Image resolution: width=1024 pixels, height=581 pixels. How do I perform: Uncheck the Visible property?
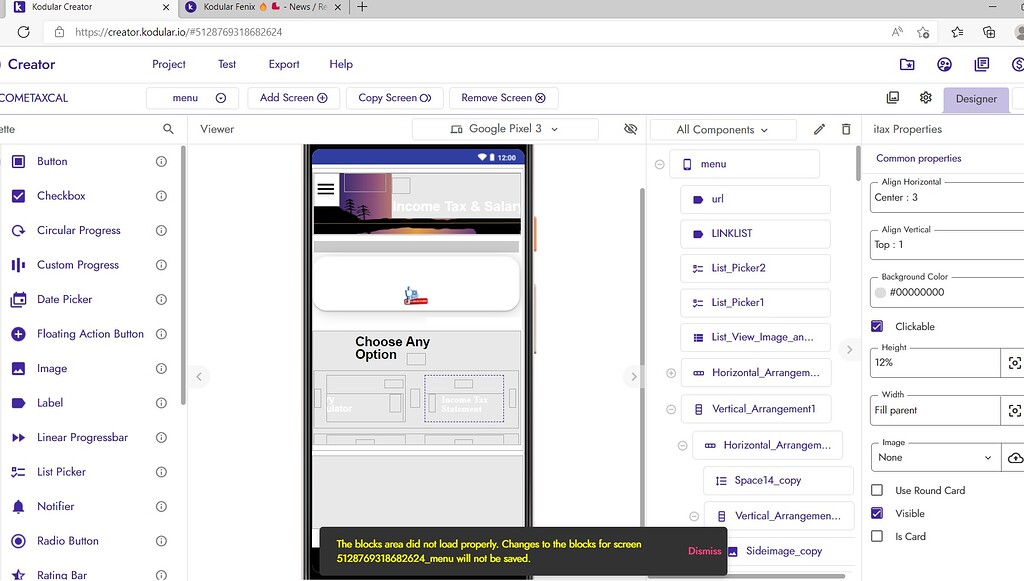point(877,513)
